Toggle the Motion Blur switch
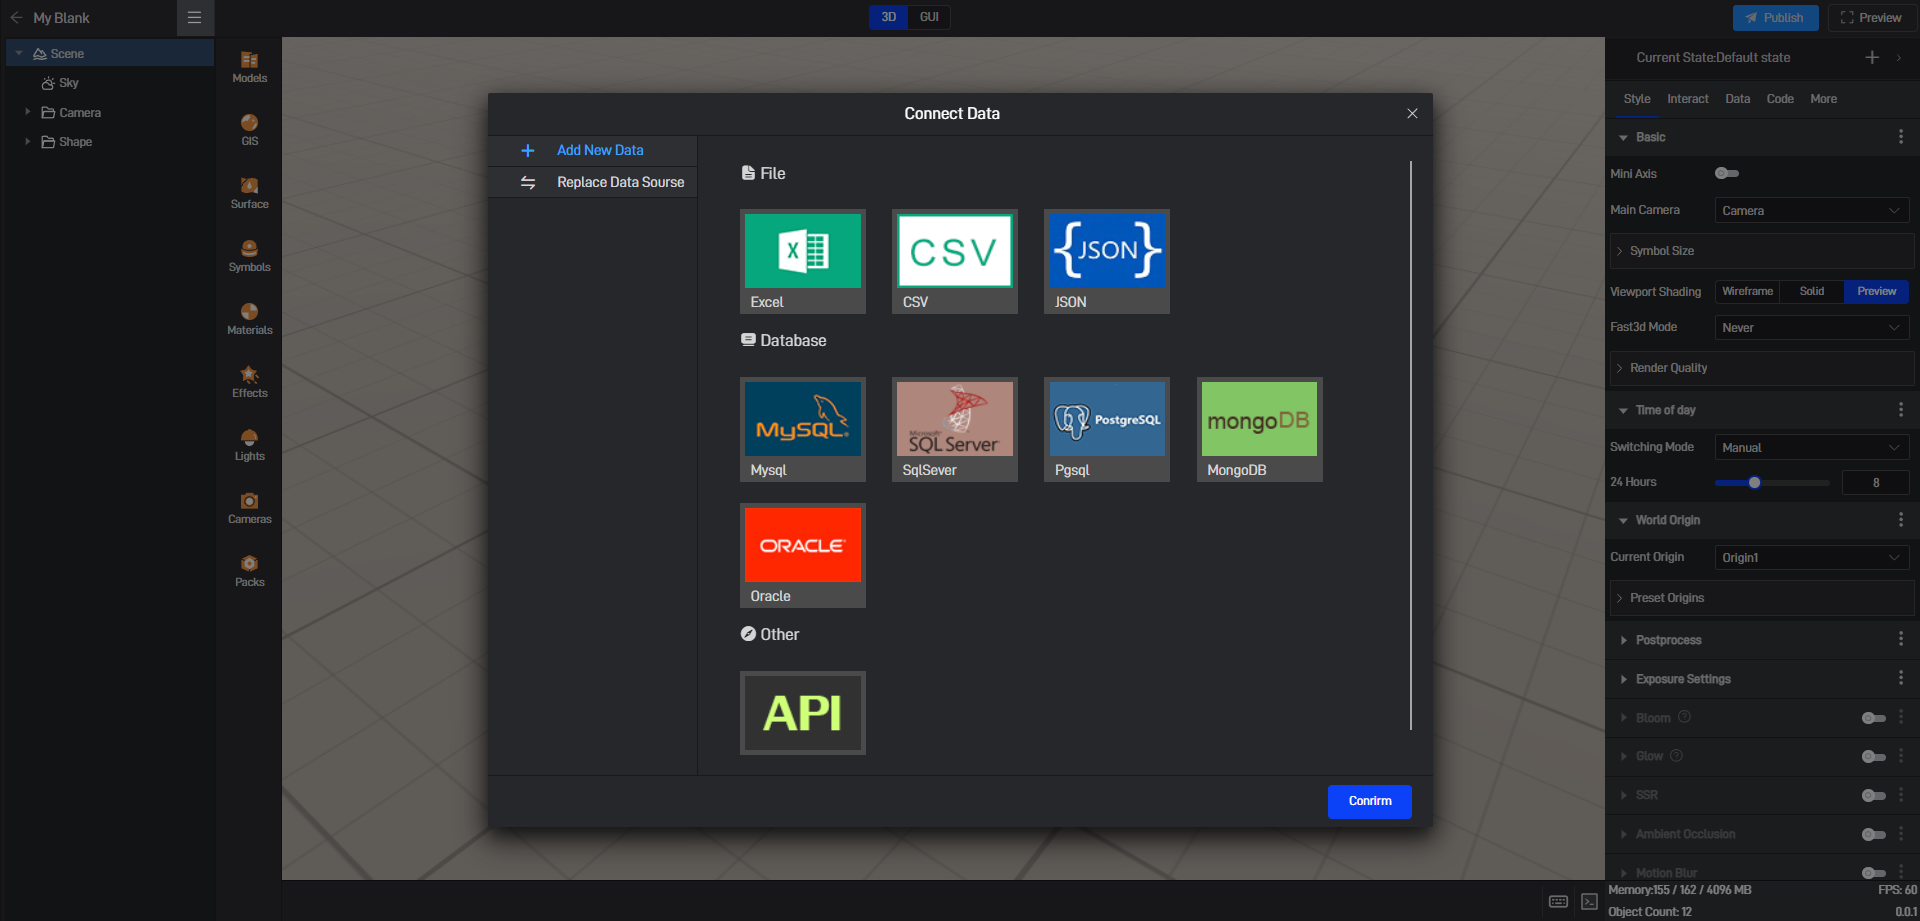This screenshot has width=1920, height=921. [1874, 873]
